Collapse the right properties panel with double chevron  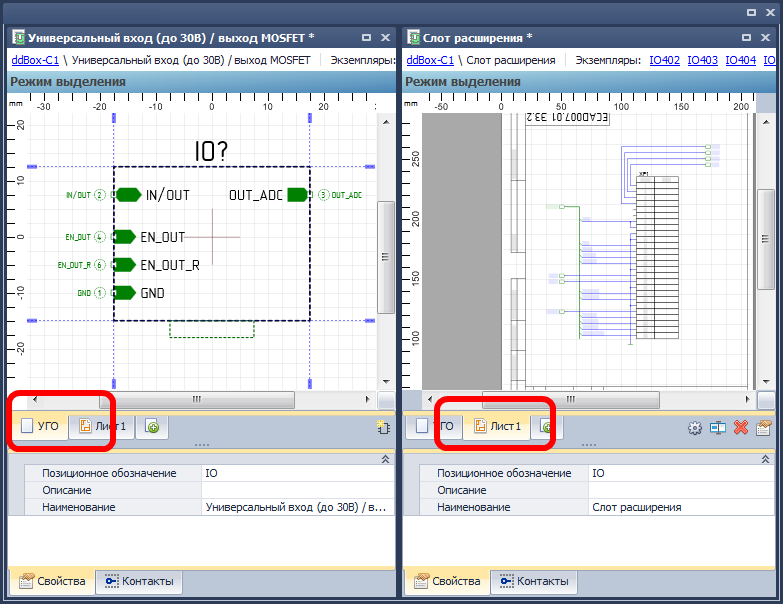coord(772,458)
